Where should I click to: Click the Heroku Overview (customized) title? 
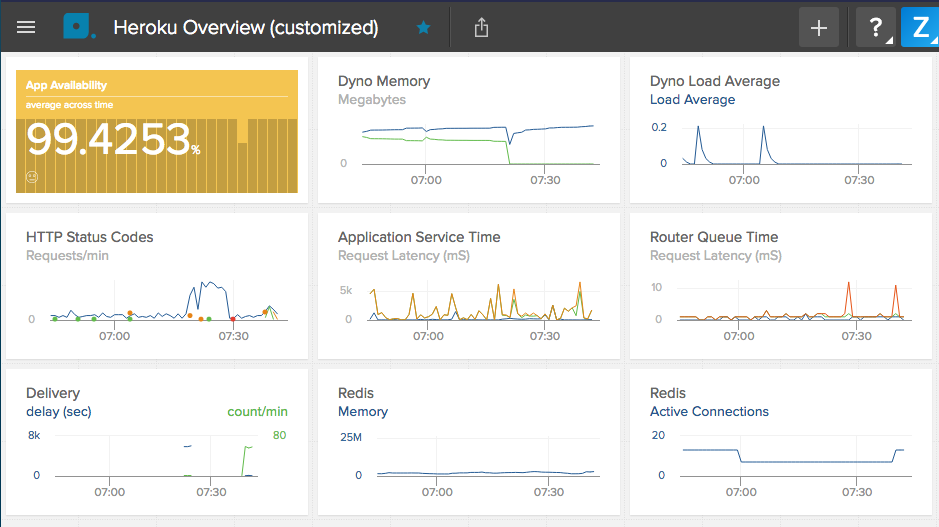(246, 28)
